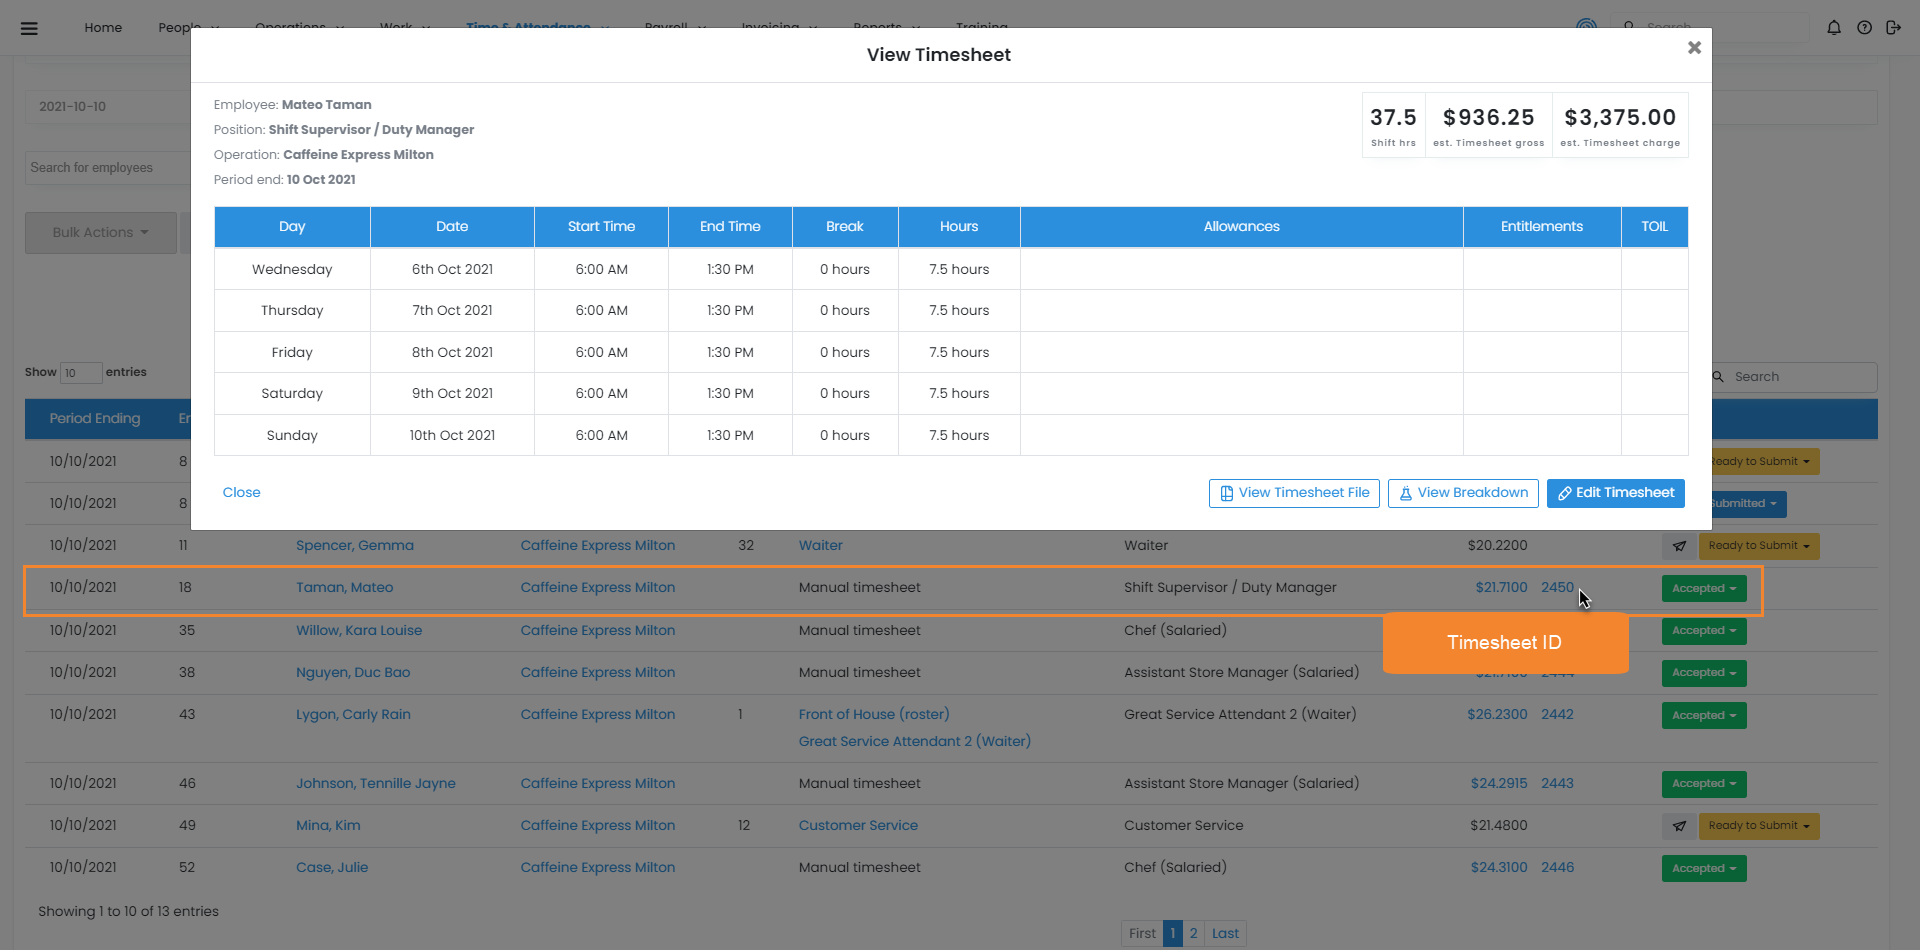Open timesheet ID 2442
The height and width of the screenshot is (950, 1920).
tap(1557, 714)
